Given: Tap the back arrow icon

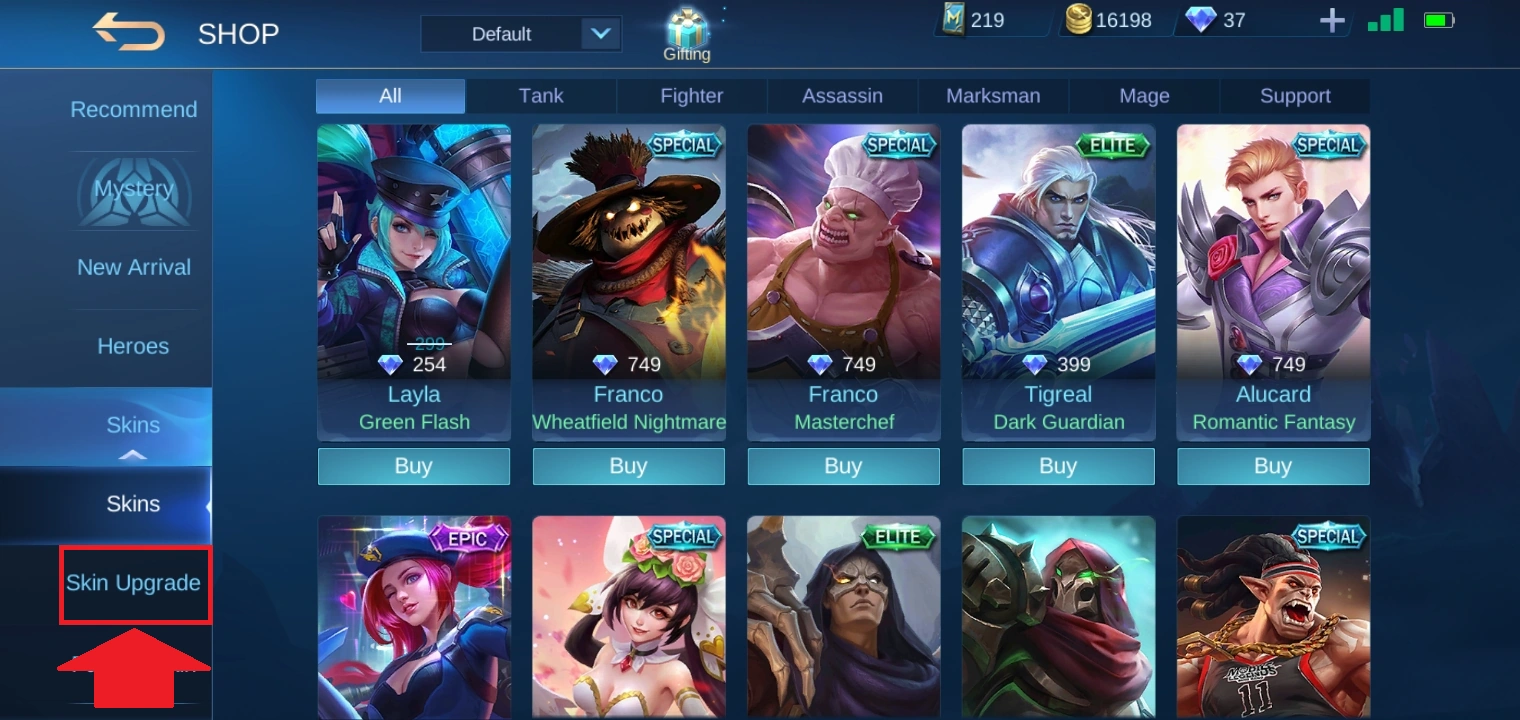Looking at the screenshot, I should click(129, 32).
